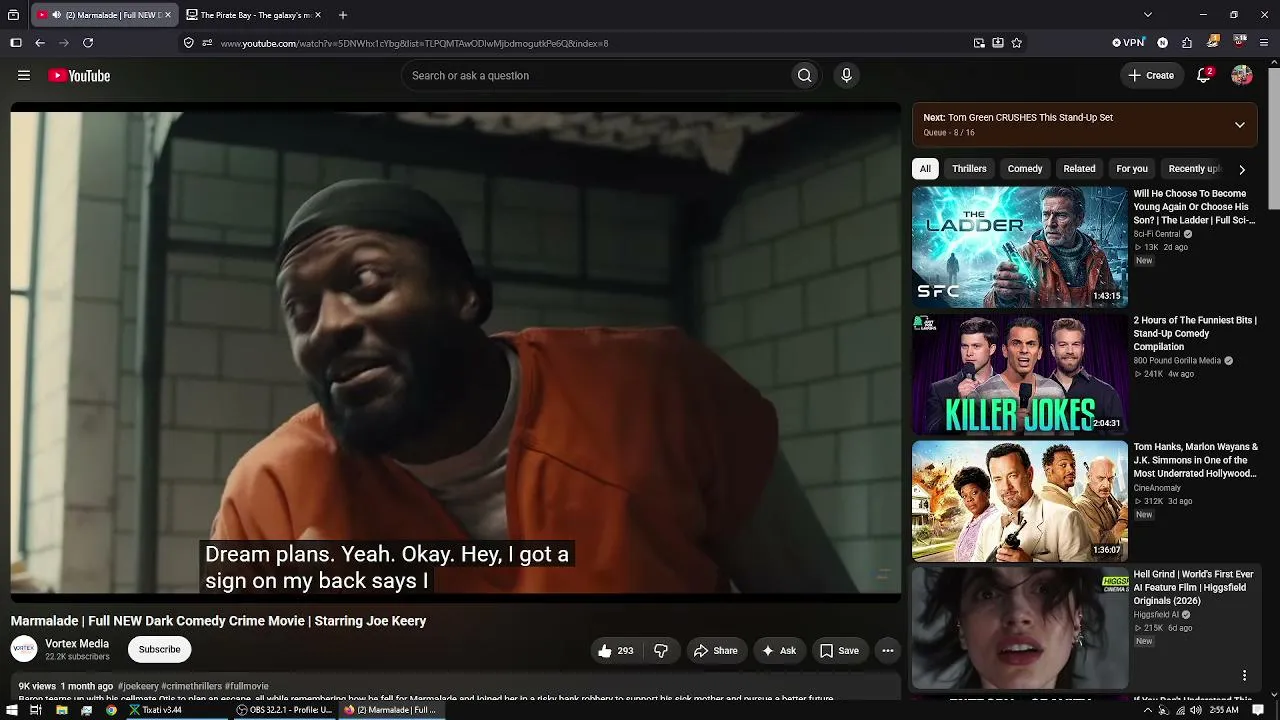Open the browser extensions puzzle icon
This screenshot has height=720, width=1280.
pos(1187,43)
